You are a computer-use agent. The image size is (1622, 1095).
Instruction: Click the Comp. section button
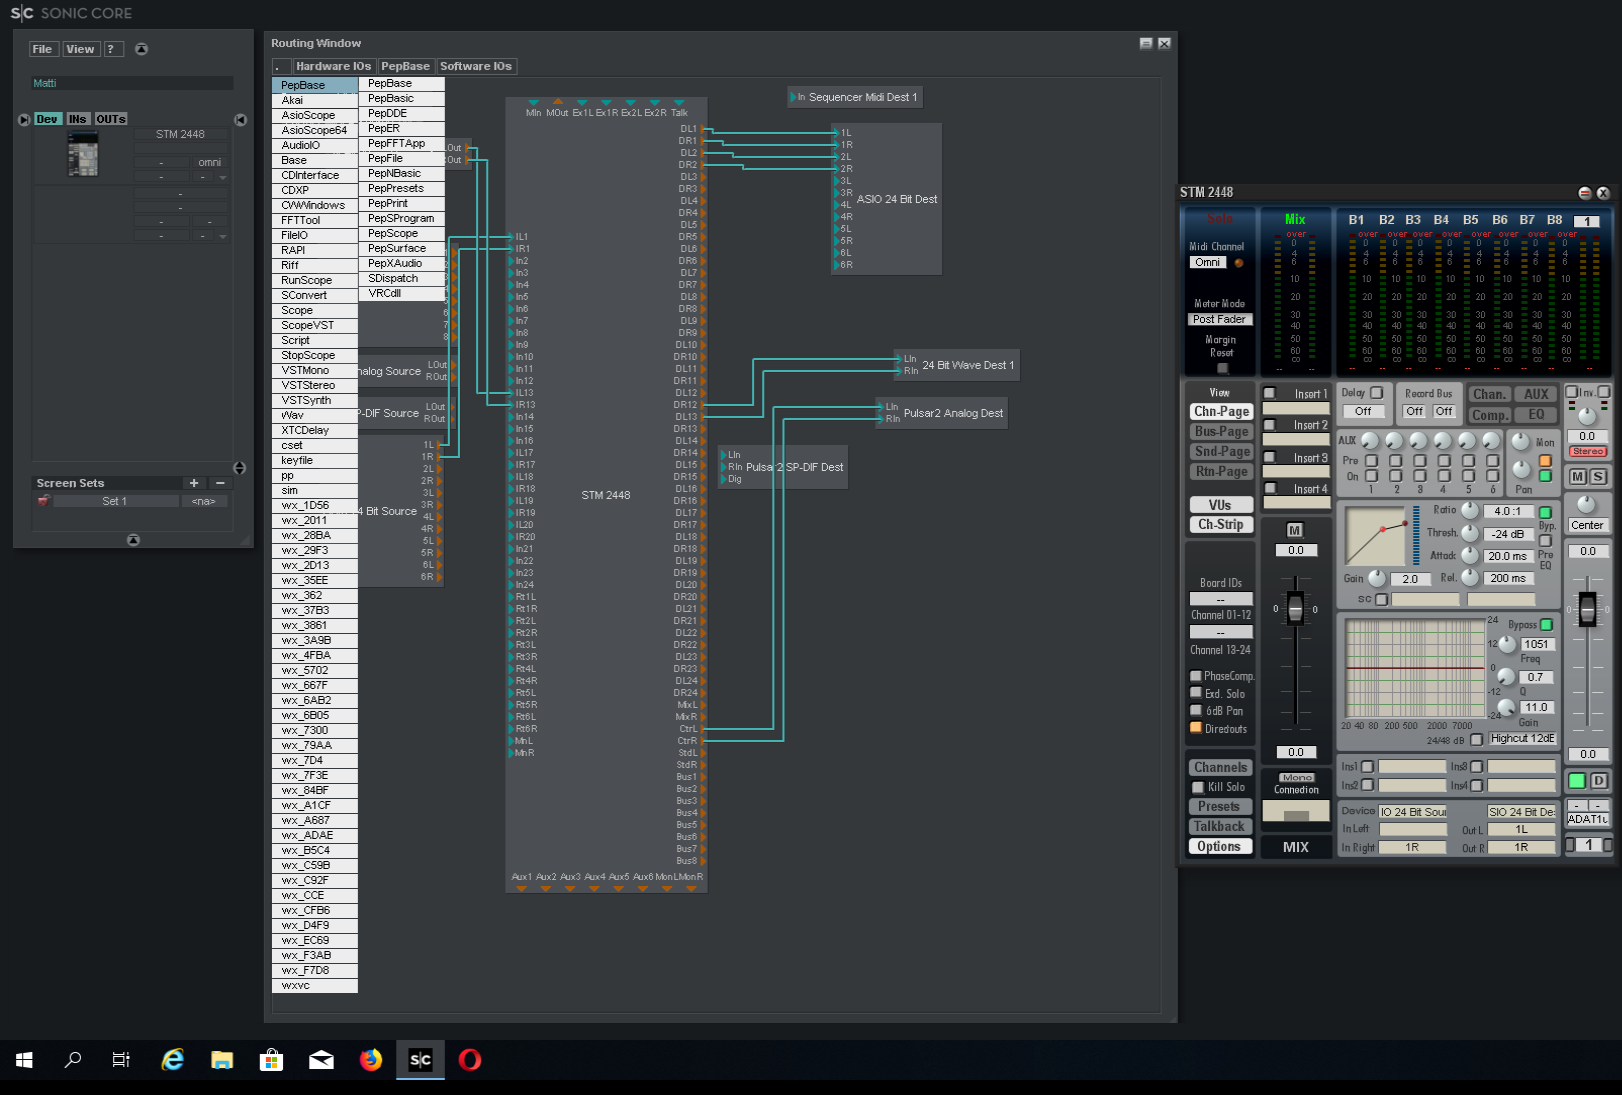click(1490, 415)
